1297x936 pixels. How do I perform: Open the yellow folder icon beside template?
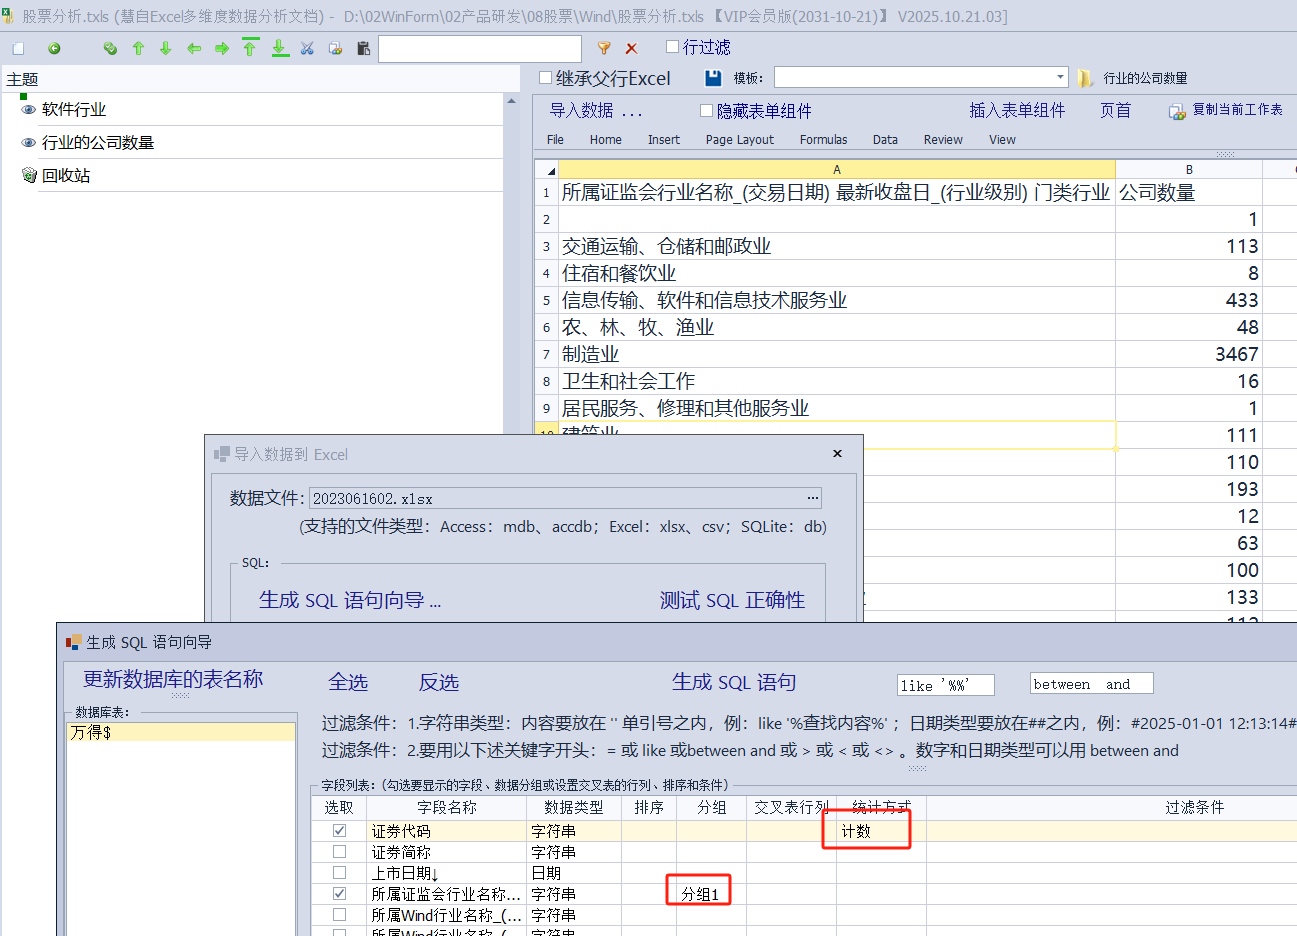click(x=1085, y=78)
